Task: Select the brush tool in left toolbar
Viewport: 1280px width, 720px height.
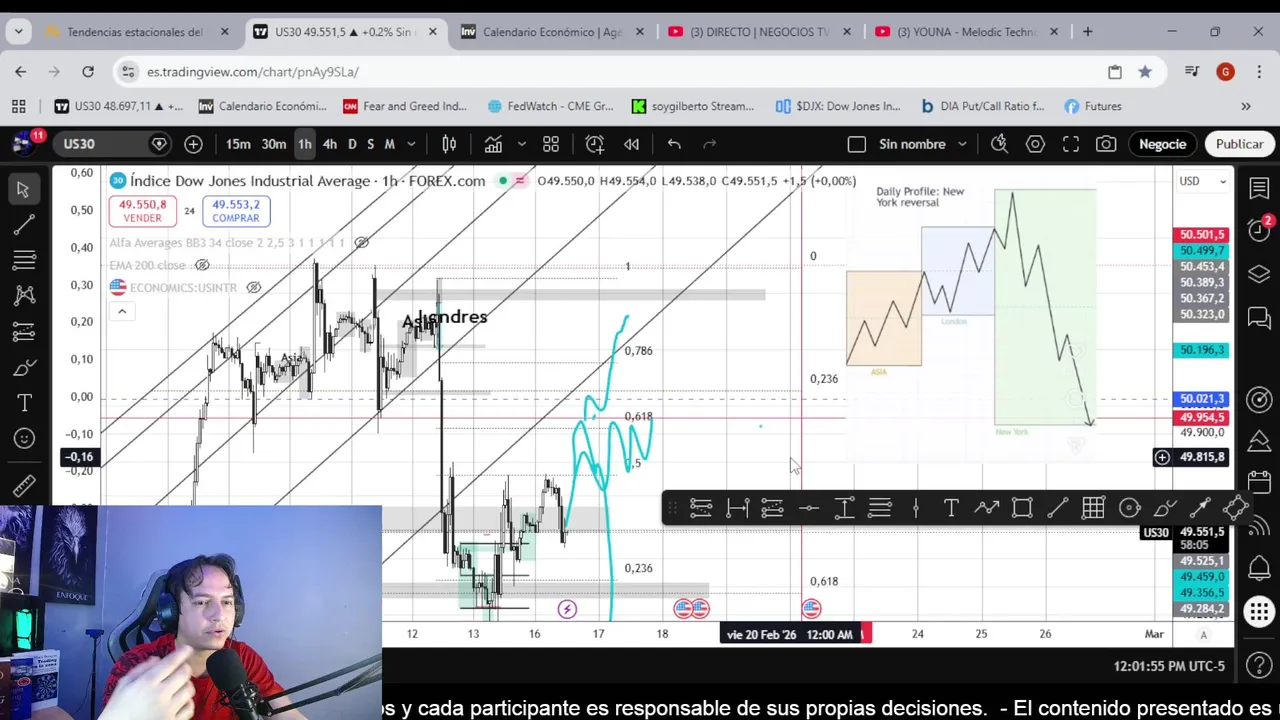Action: (23, 368)
